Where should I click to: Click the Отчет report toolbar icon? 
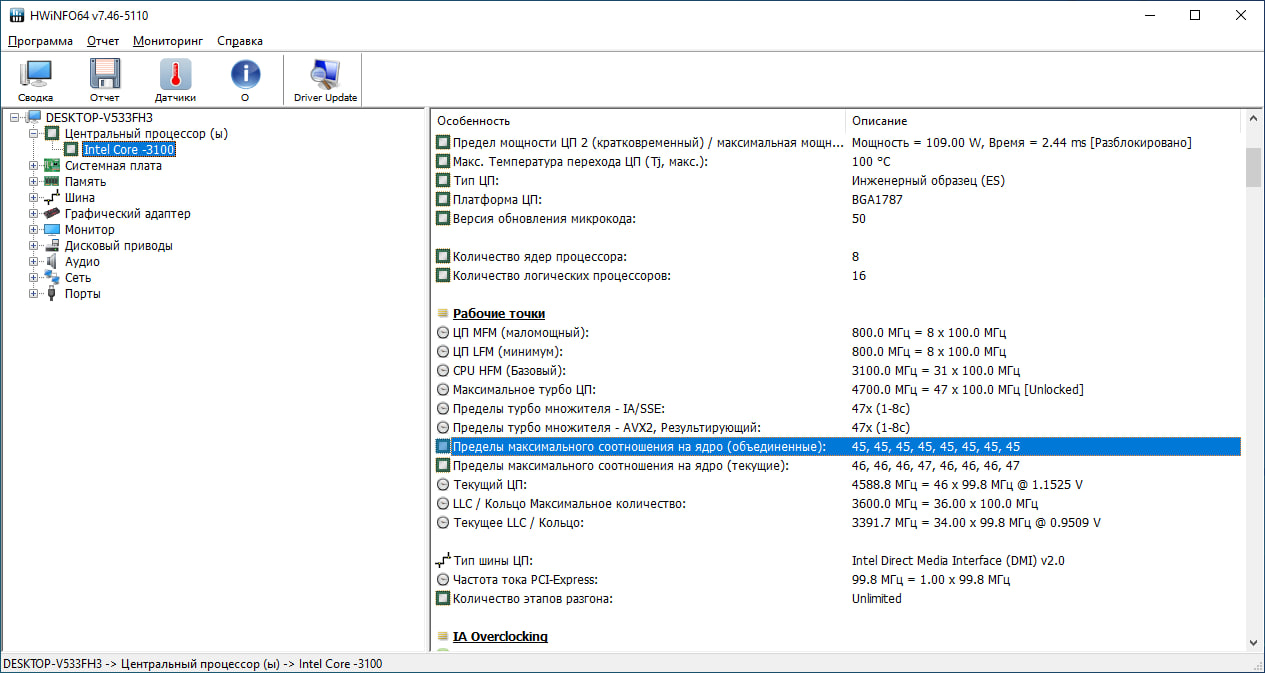104,80
